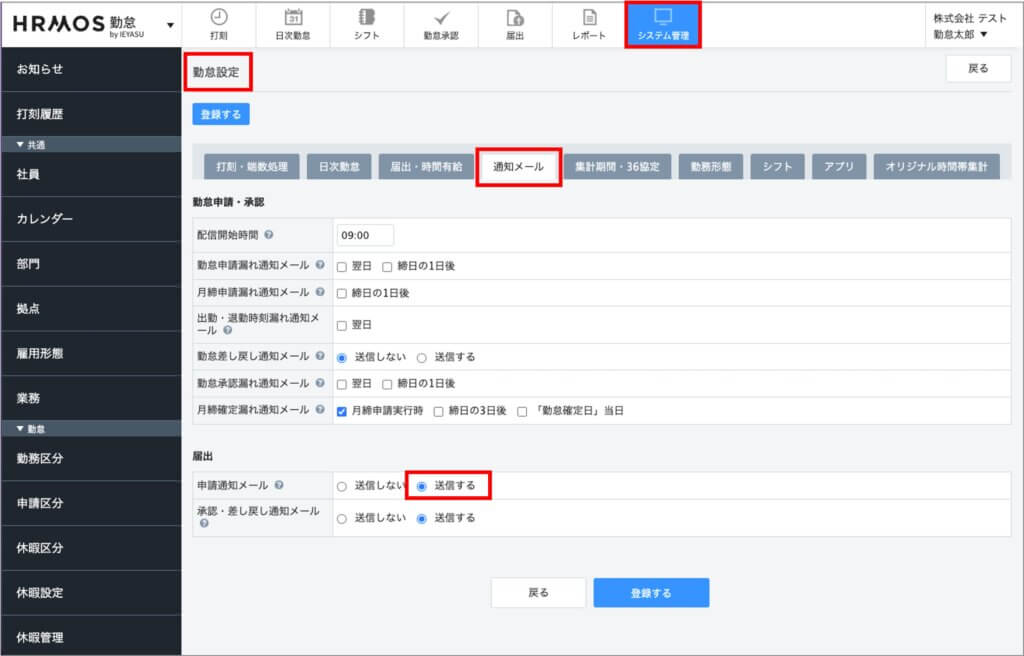Open the 集計期間・36協定 tab
The image size is (1024, 656).
617,167
